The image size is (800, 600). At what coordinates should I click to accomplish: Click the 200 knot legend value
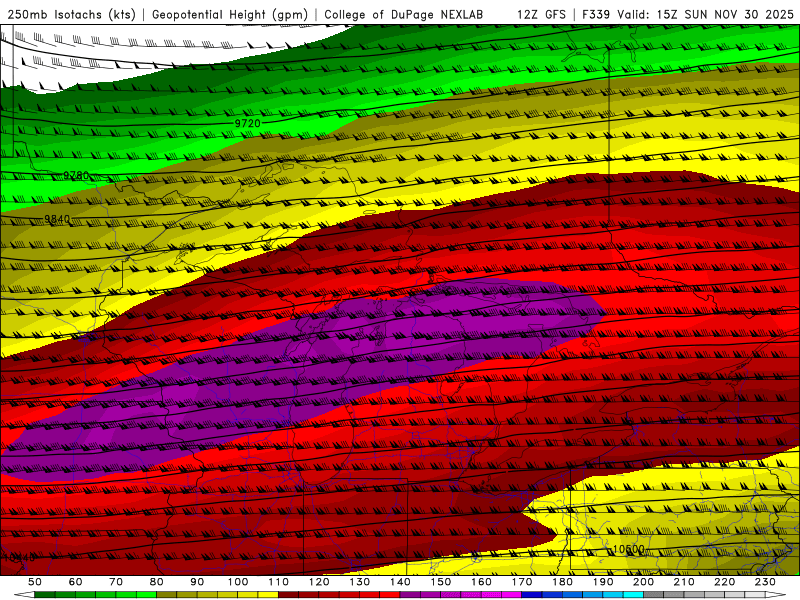pos(643,582)
